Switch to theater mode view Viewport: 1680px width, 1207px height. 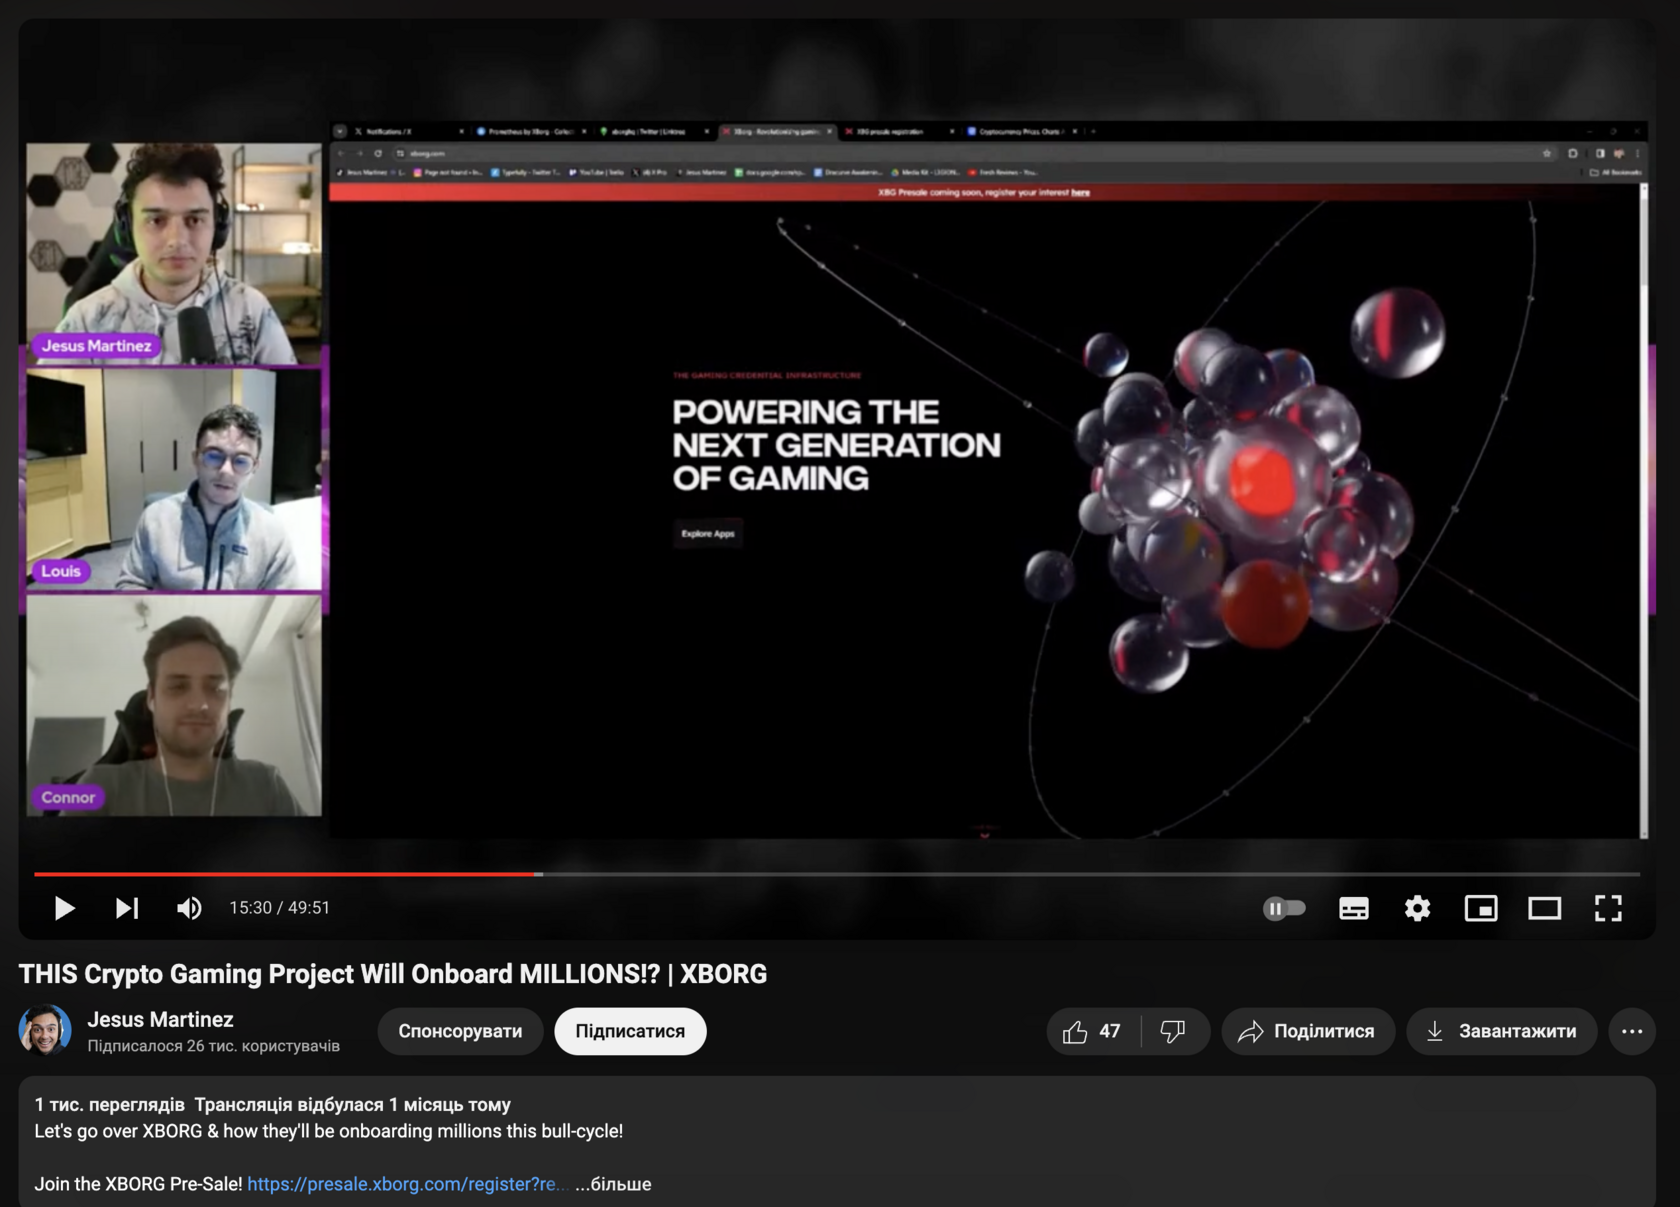[1544, 908]
